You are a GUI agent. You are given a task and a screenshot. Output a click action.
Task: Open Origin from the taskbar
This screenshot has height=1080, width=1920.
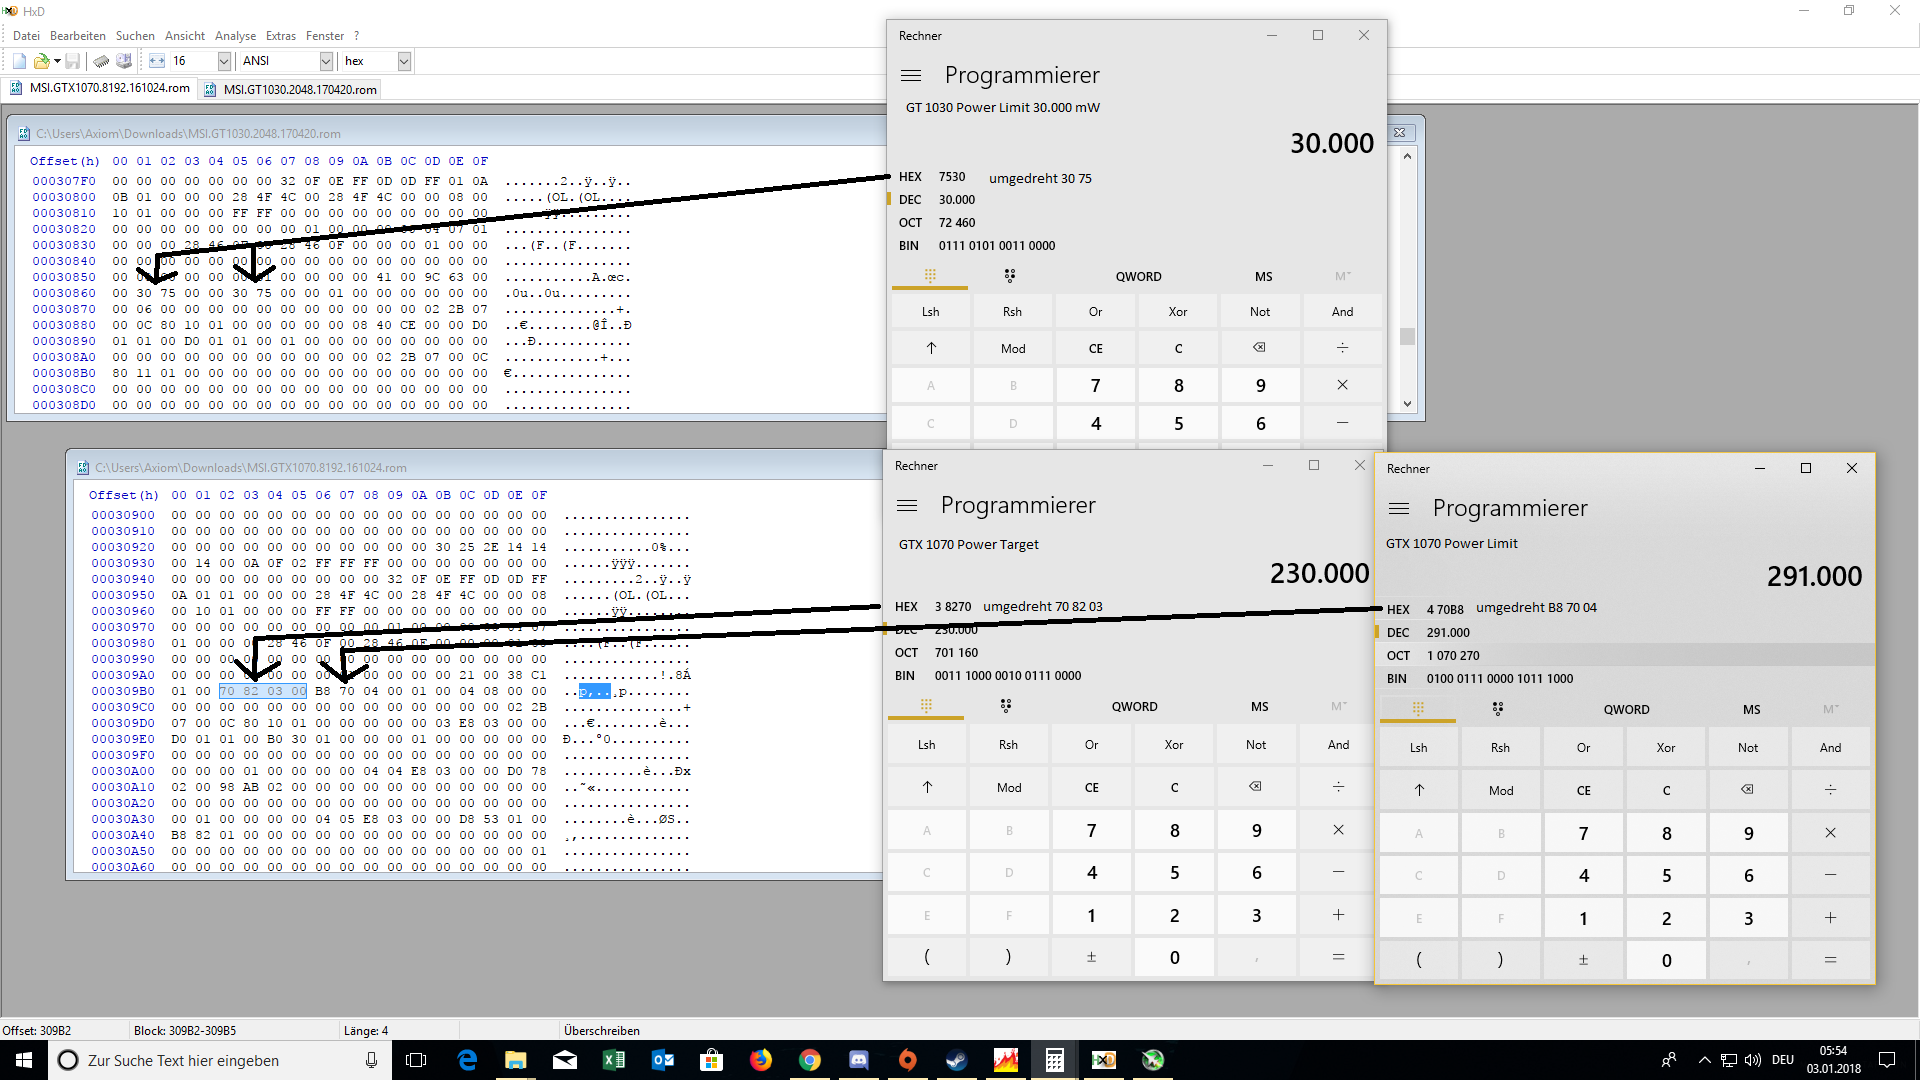click(x=908, y=1060)
